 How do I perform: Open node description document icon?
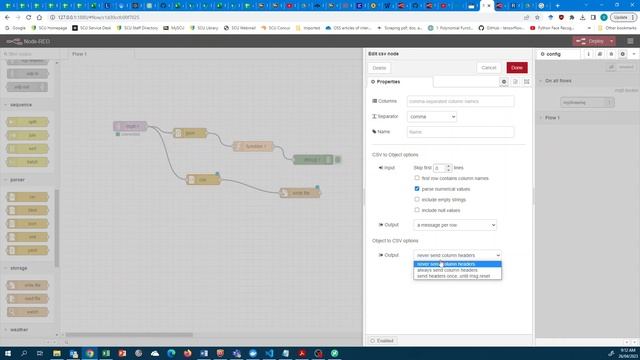click(515, 82)
